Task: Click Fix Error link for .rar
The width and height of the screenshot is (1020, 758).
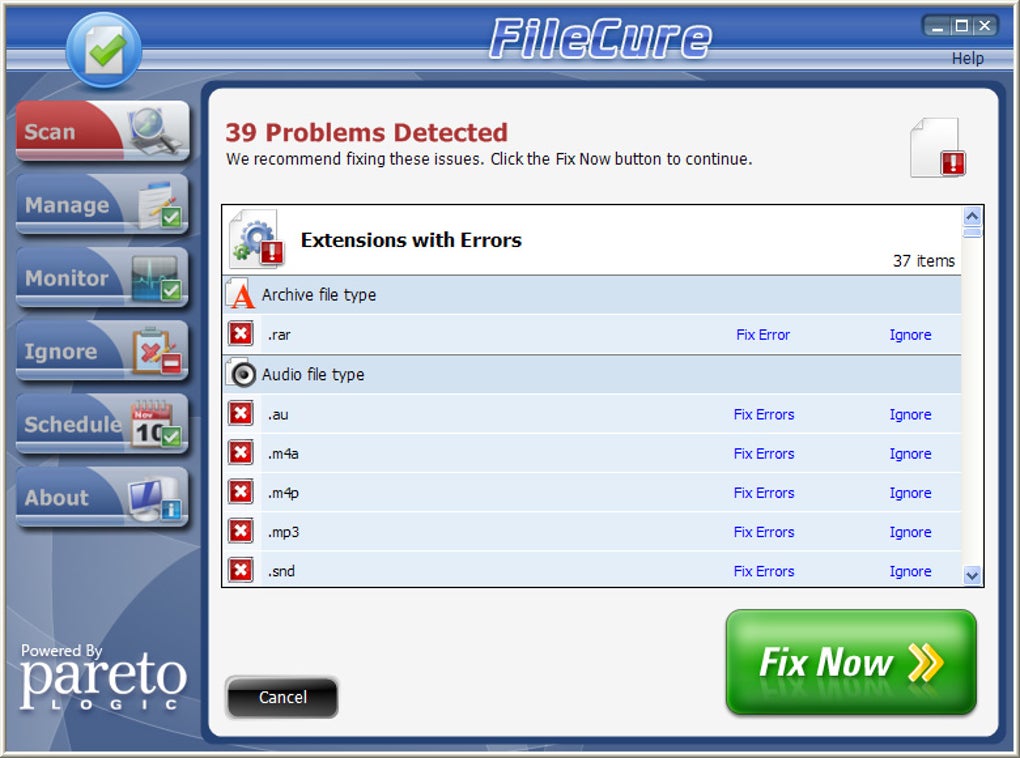Action: (x=763, y=335)
